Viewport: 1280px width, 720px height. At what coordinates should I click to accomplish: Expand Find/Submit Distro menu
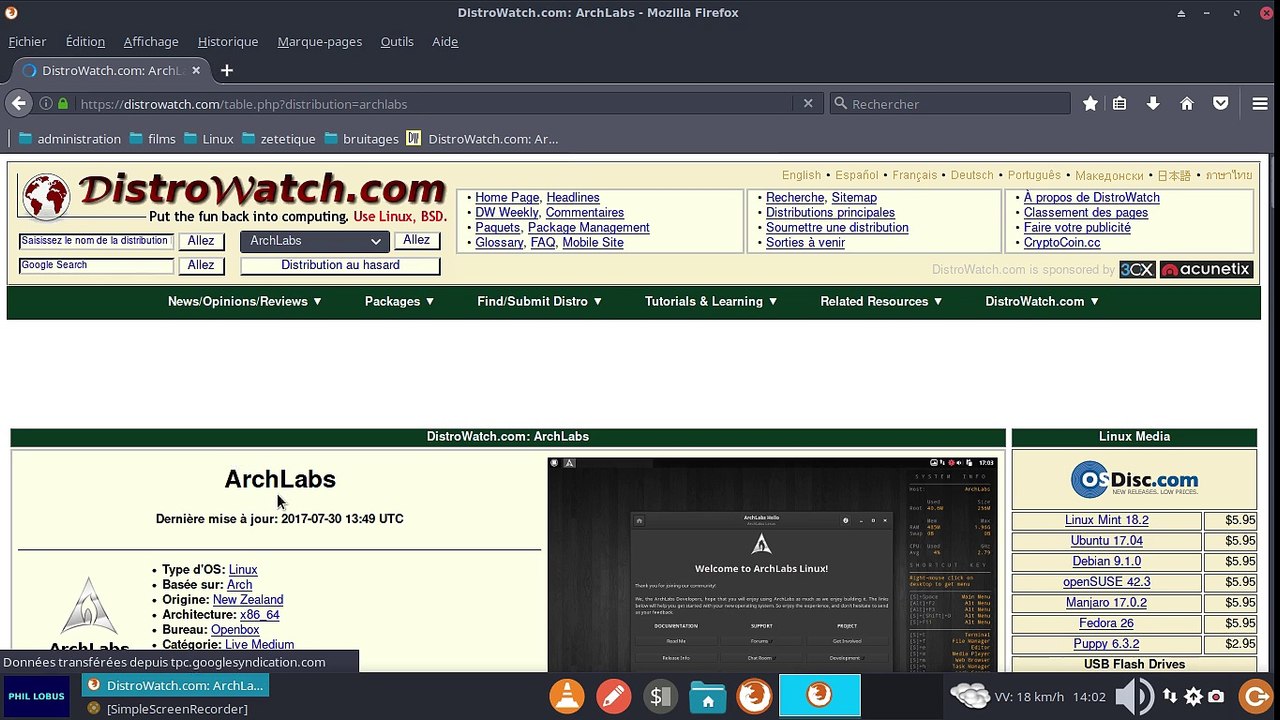point(540,301)
